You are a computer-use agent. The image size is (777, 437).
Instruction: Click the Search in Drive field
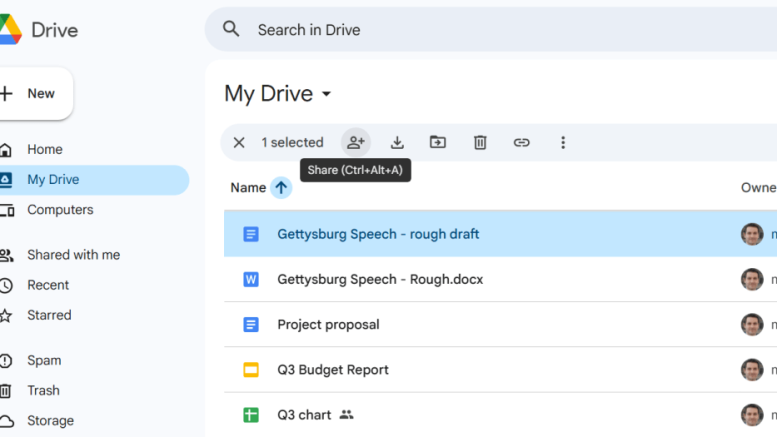pyautogui.click(x=480, y=30)
